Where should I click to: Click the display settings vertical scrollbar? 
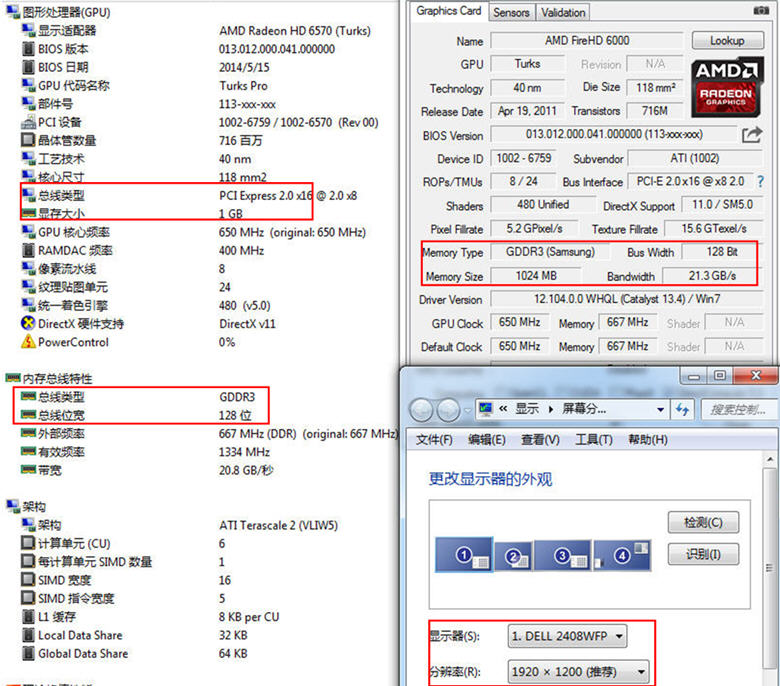click(x=769, y=567)
